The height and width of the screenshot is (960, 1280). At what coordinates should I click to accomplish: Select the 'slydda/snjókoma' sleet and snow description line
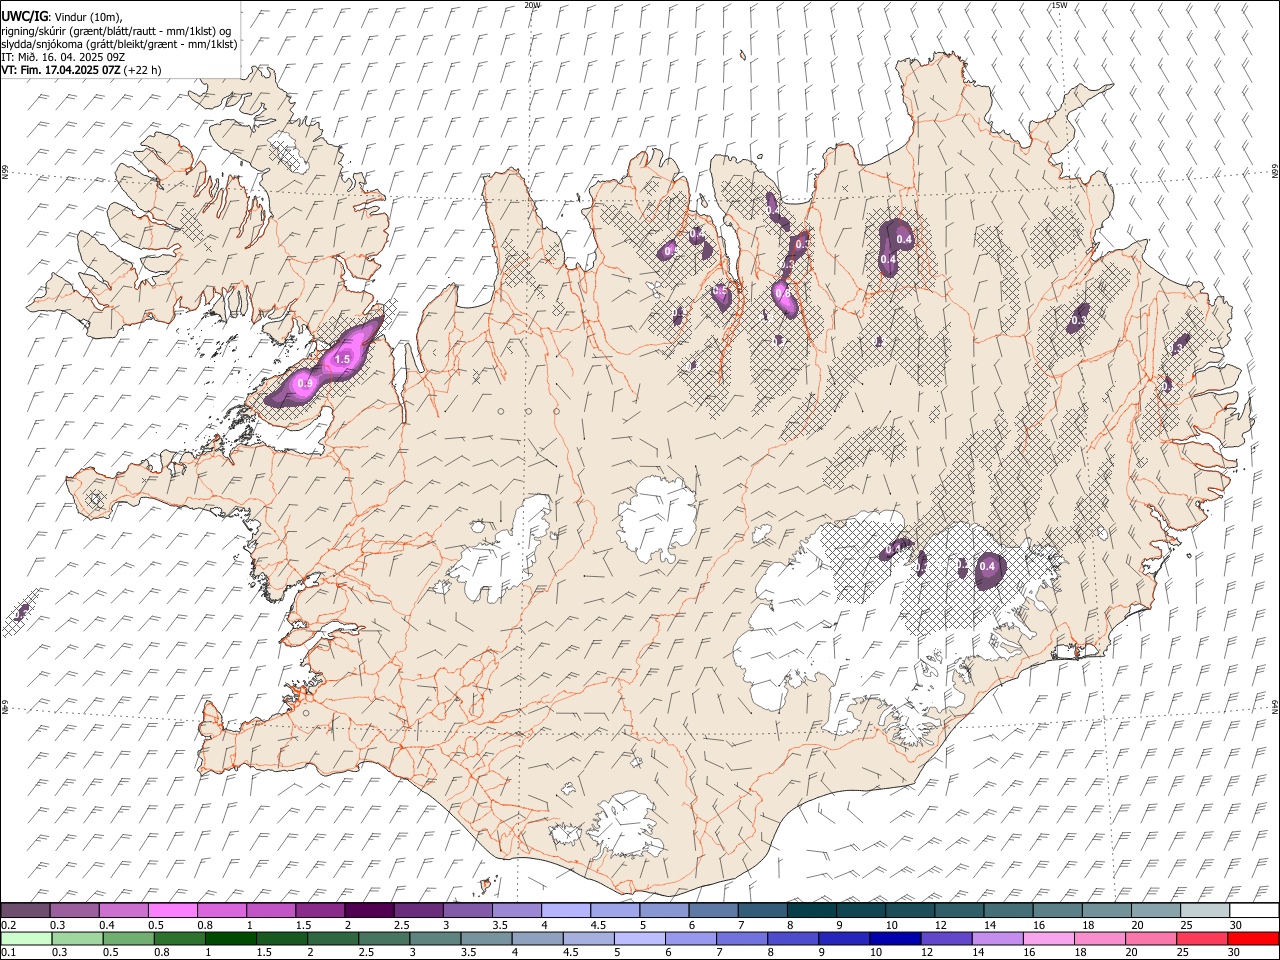(x=119, y=44)
